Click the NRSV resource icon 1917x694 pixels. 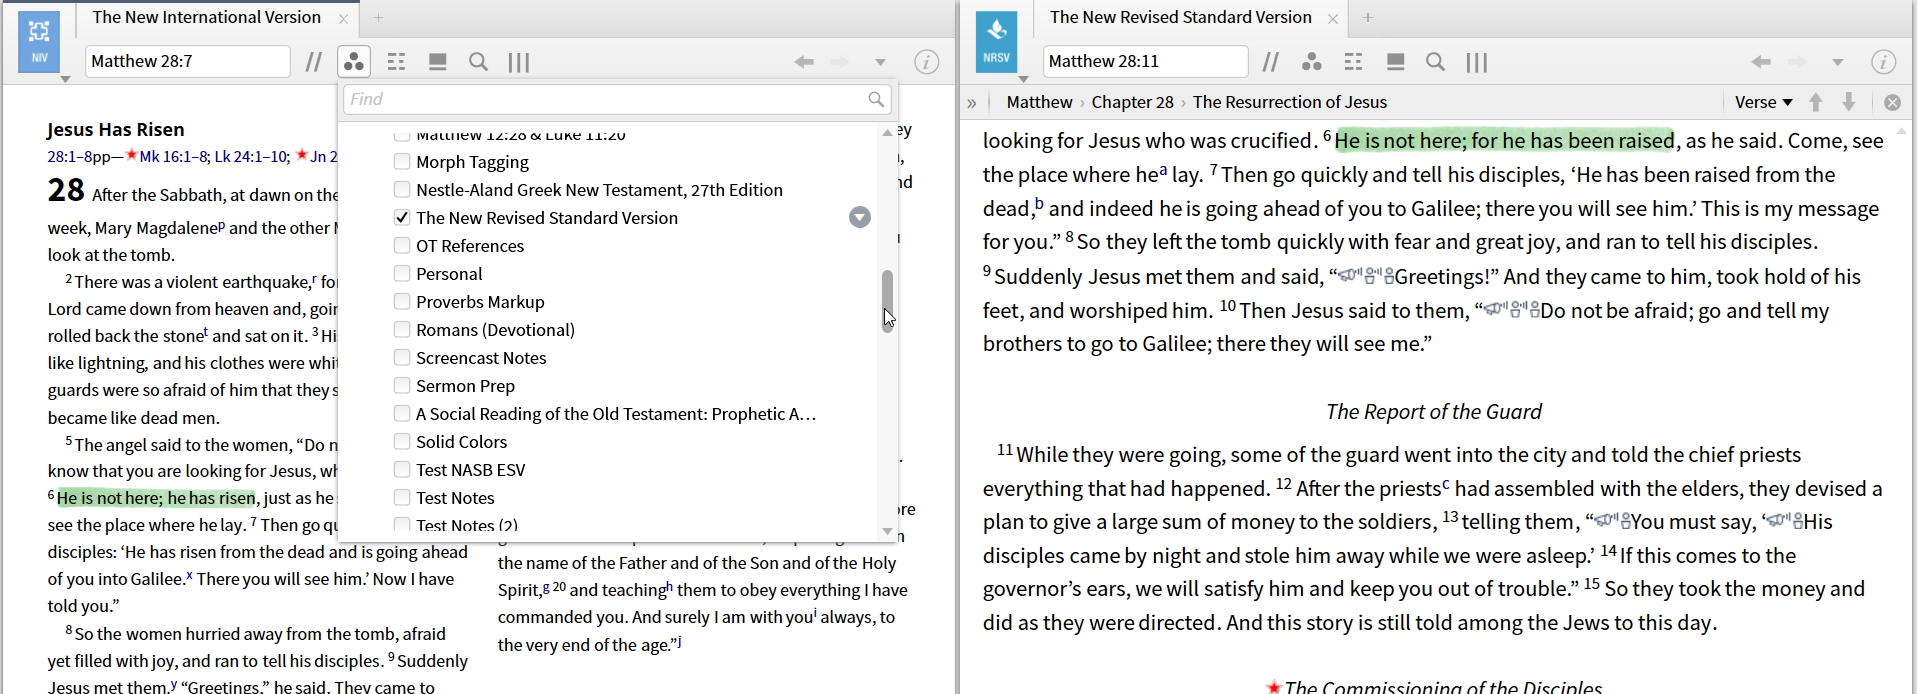[x=996, y=42]
